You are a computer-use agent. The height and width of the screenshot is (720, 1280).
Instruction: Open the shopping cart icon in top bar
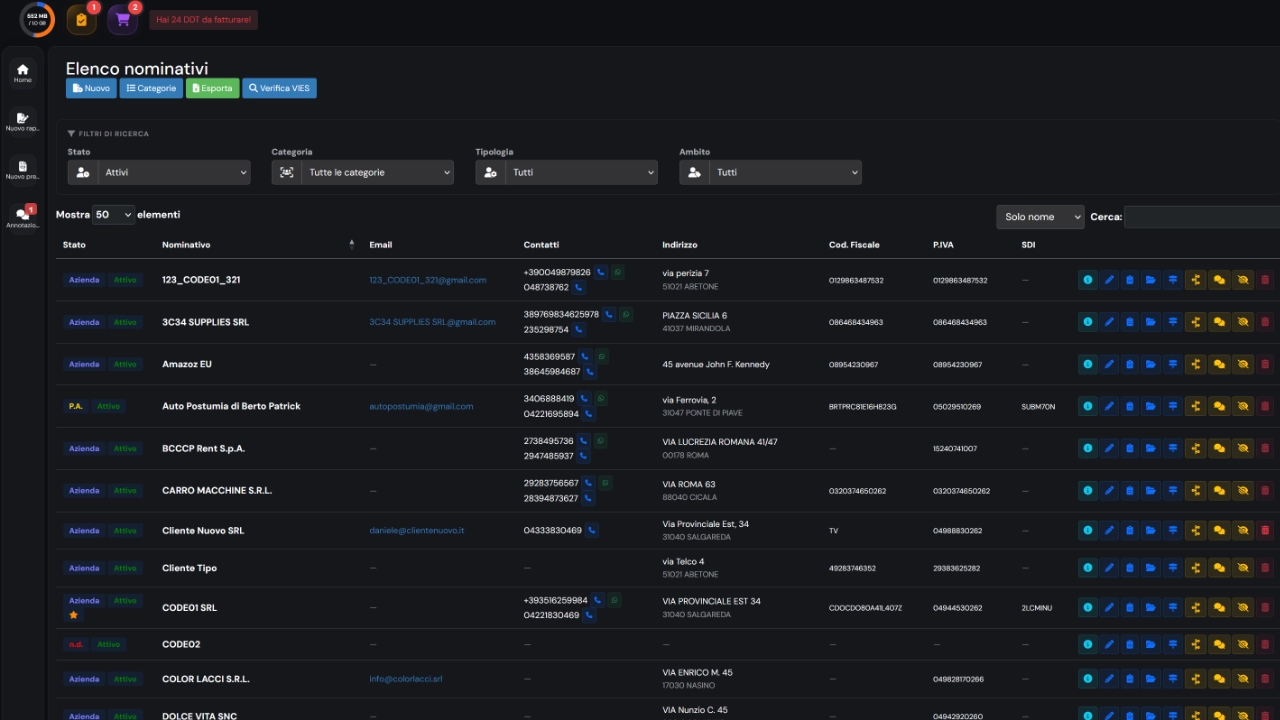click(123, 19)
